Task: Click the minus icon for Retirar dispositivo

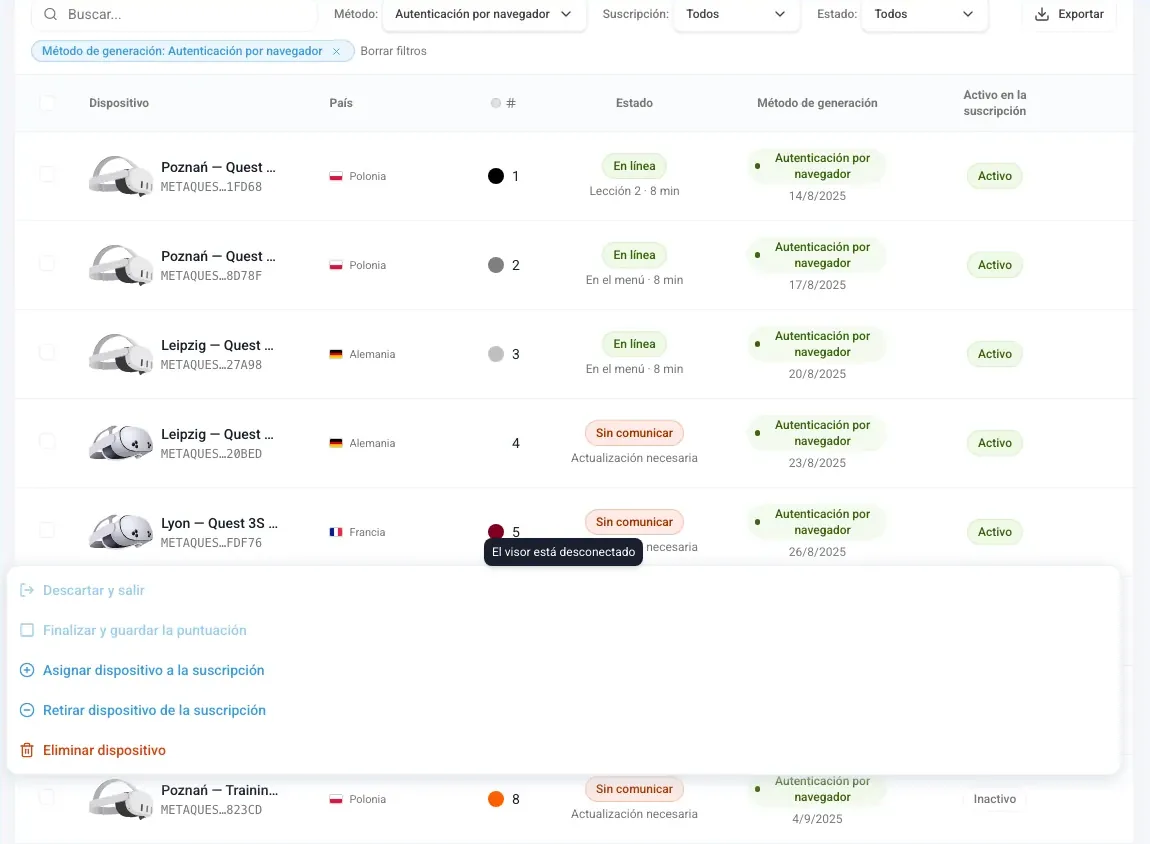Action: (x=27, y=710)
